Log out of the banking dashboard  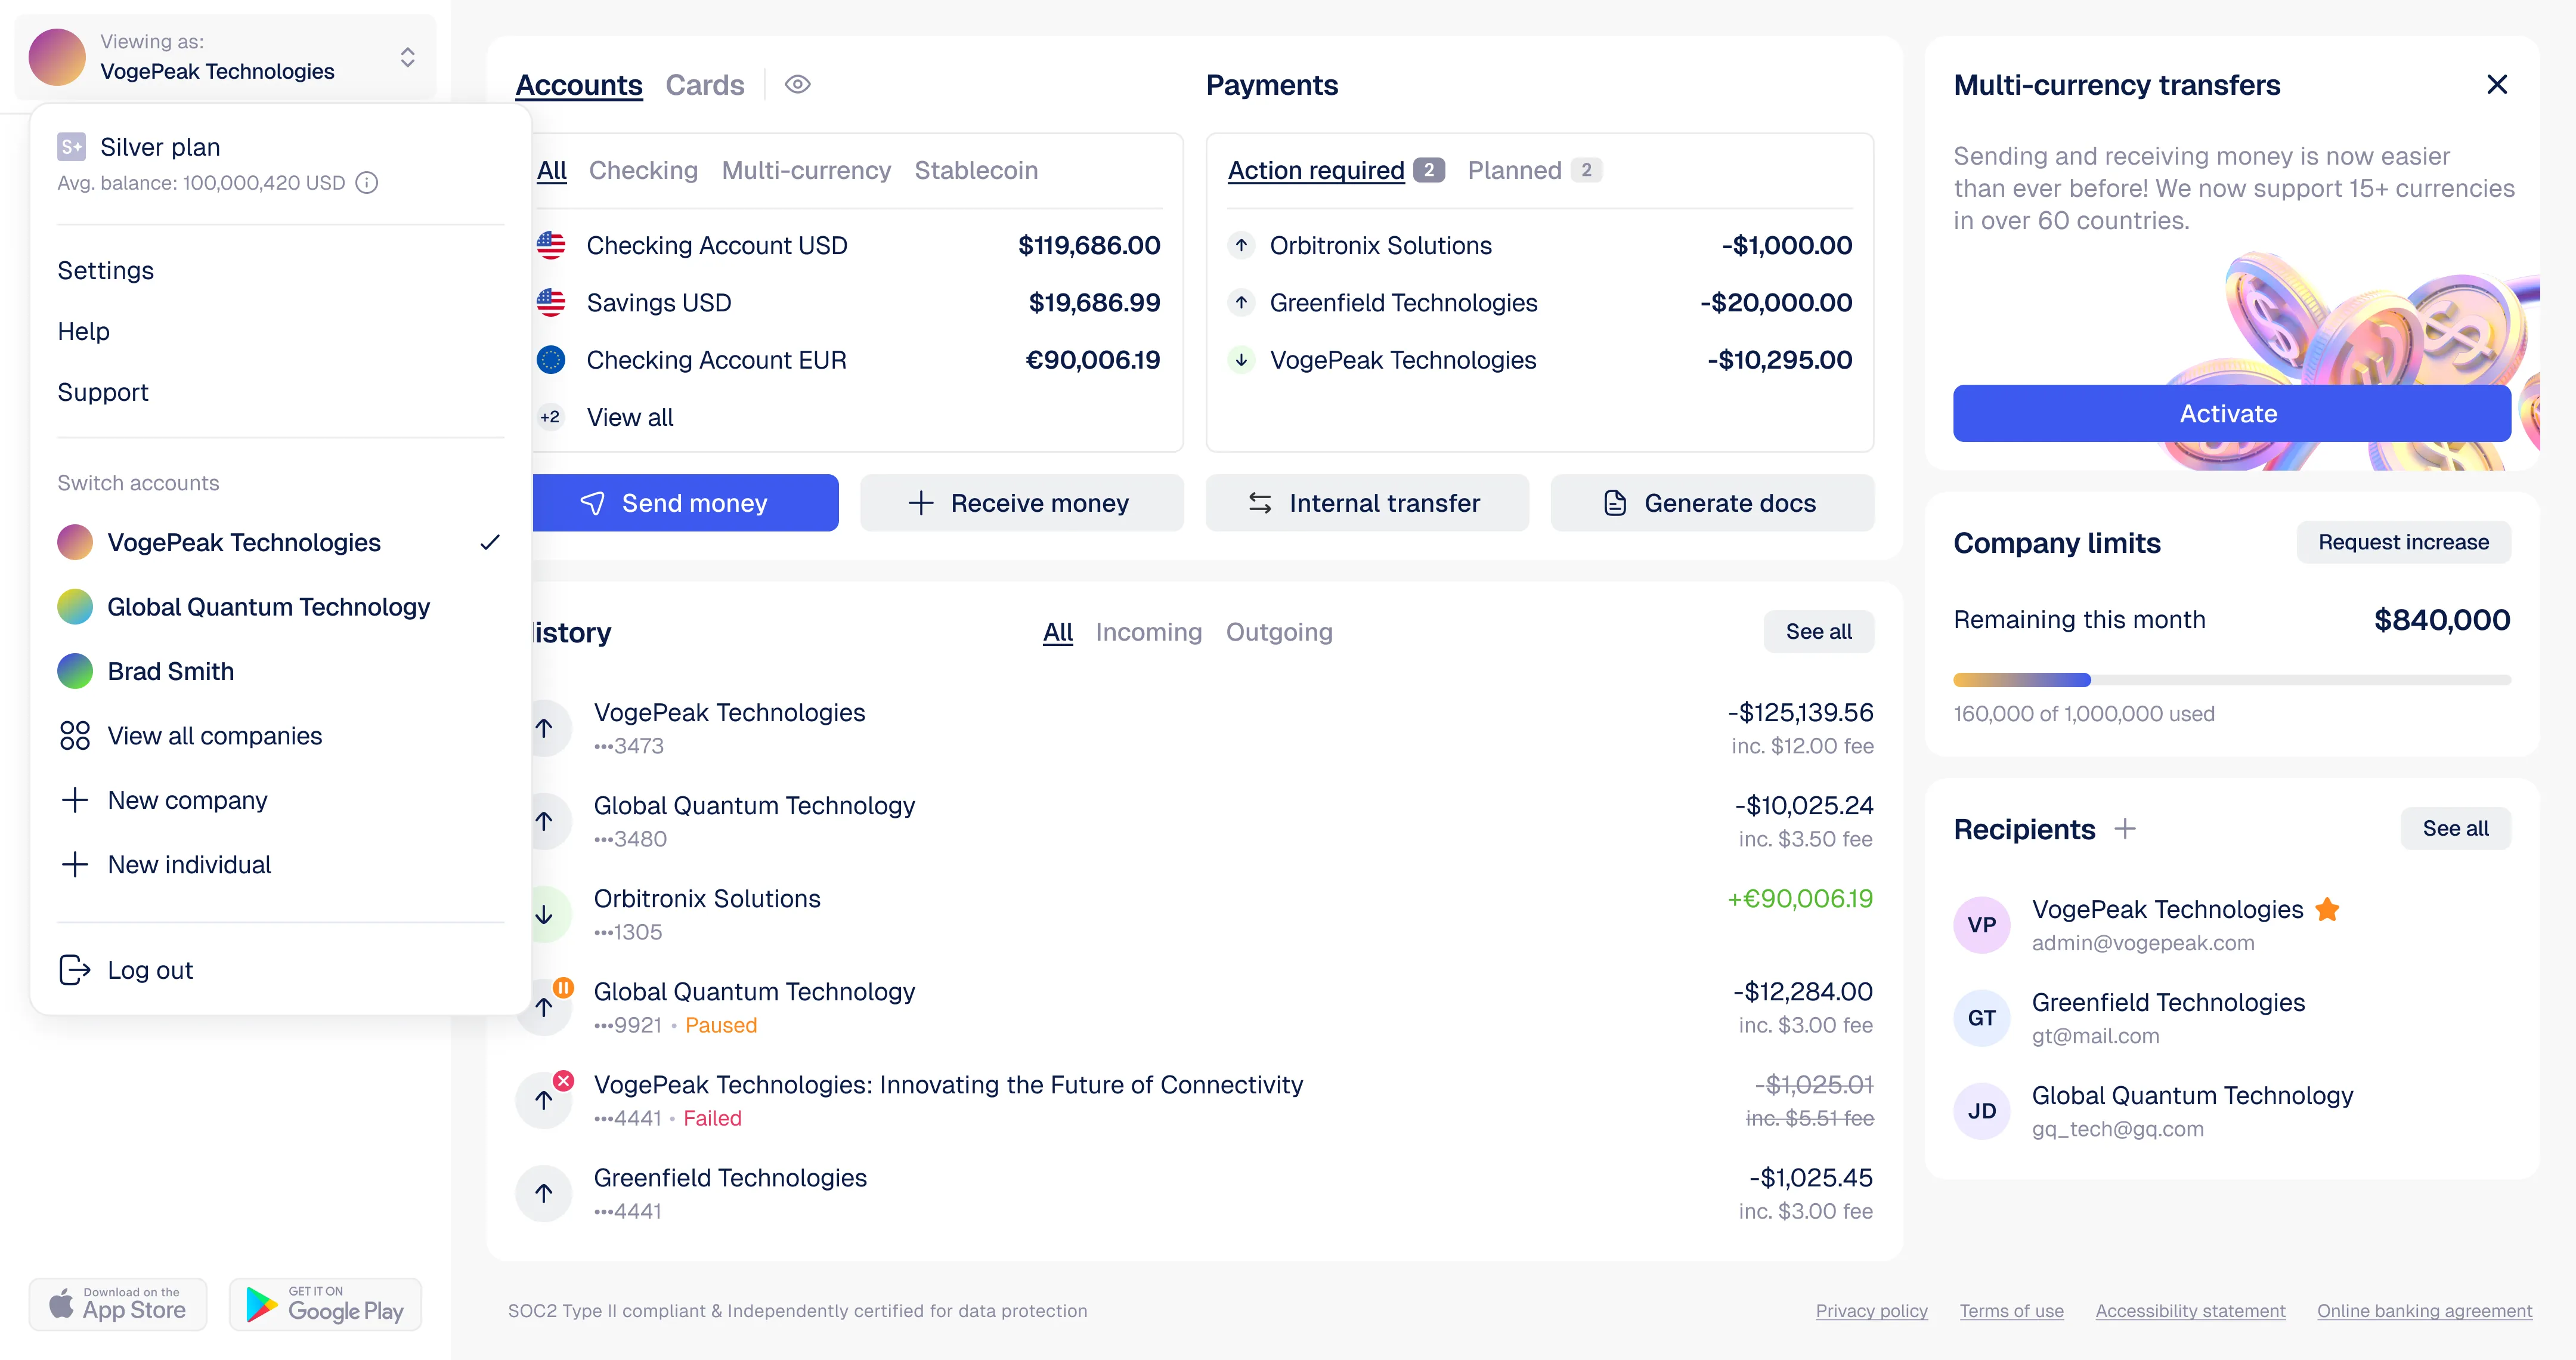[x=281, y=970]
